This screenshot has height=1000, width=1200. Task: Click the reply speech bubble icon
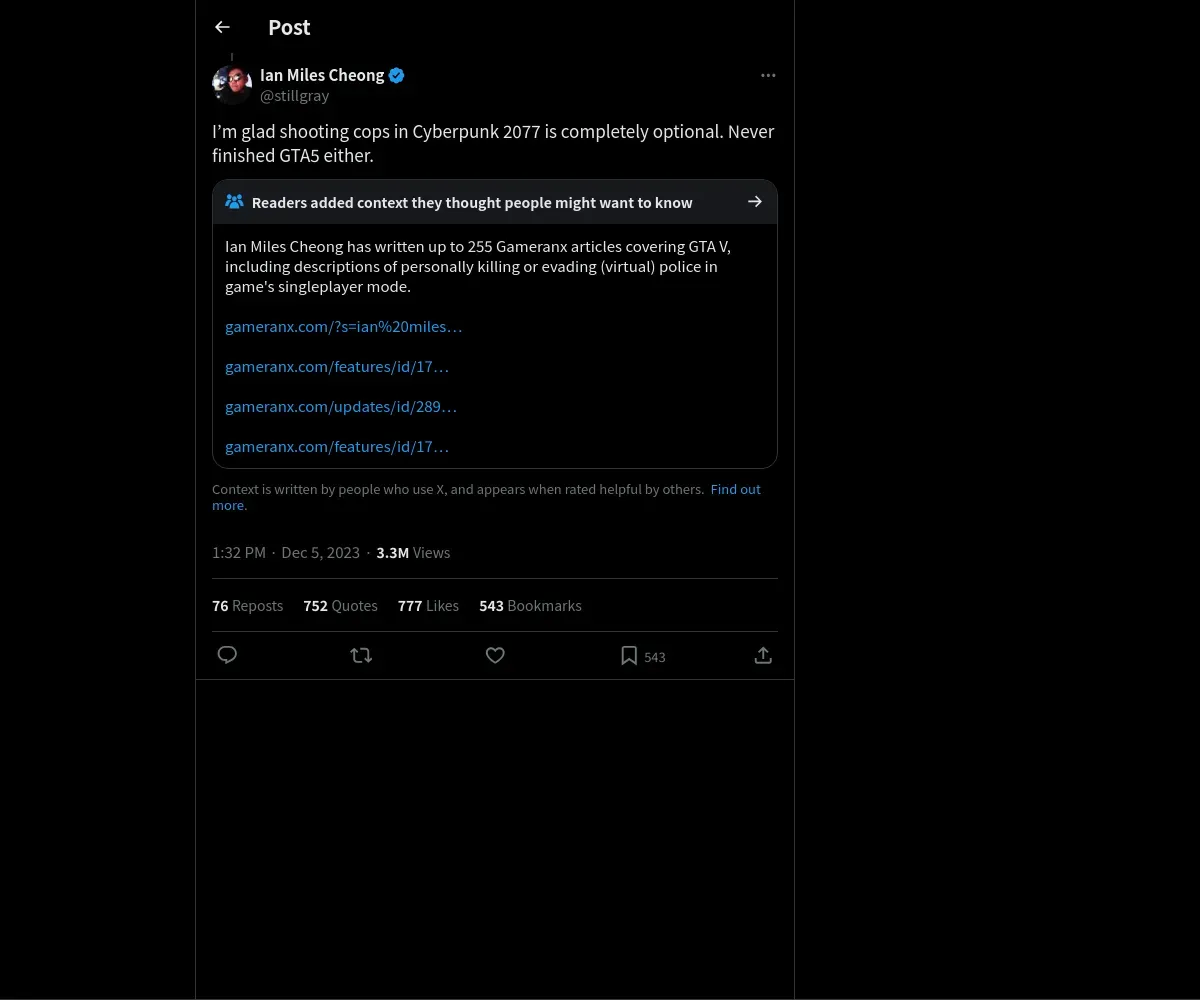(227, 655)
